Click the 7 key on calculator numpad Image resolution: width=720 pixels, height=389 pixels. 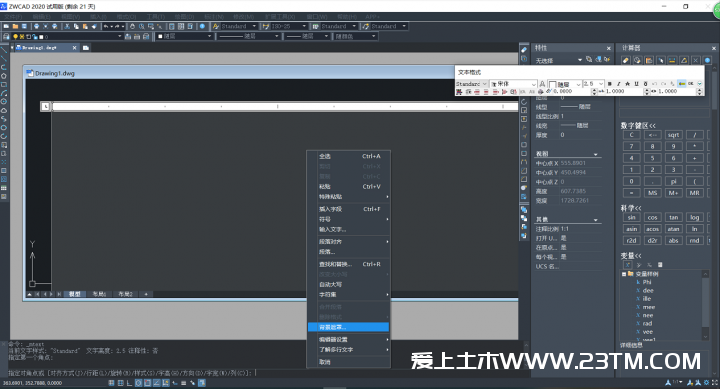pyautogui.click(x=631, y=147)
